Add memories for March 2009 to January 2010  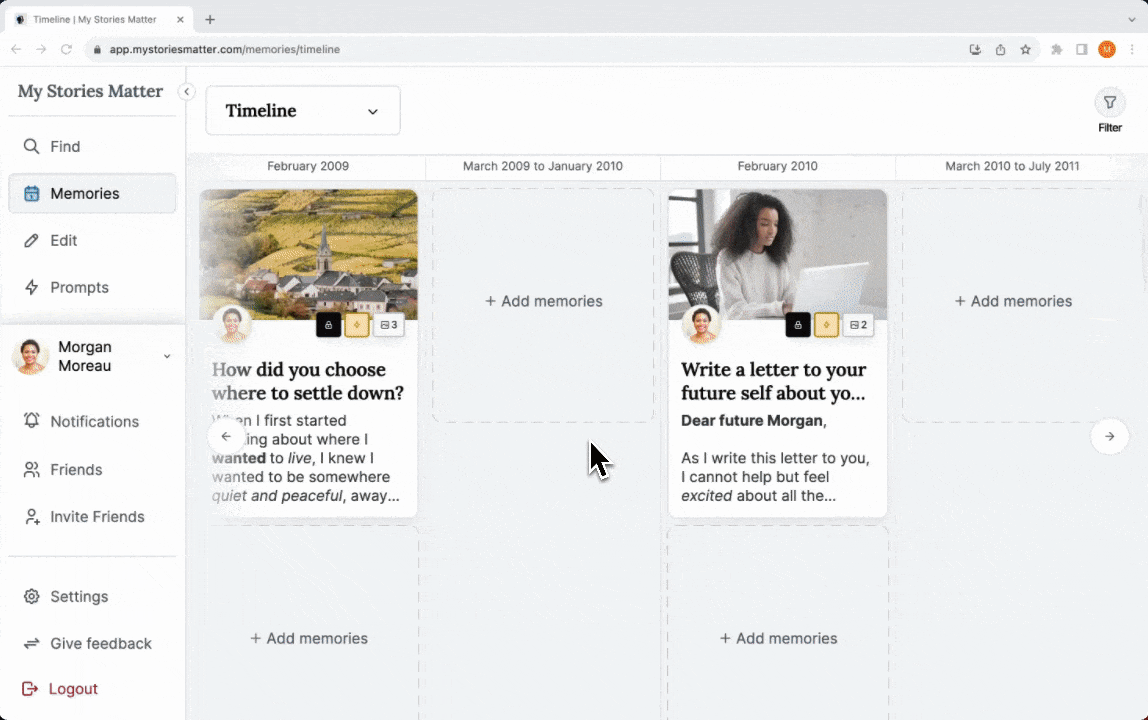[543, 301]
